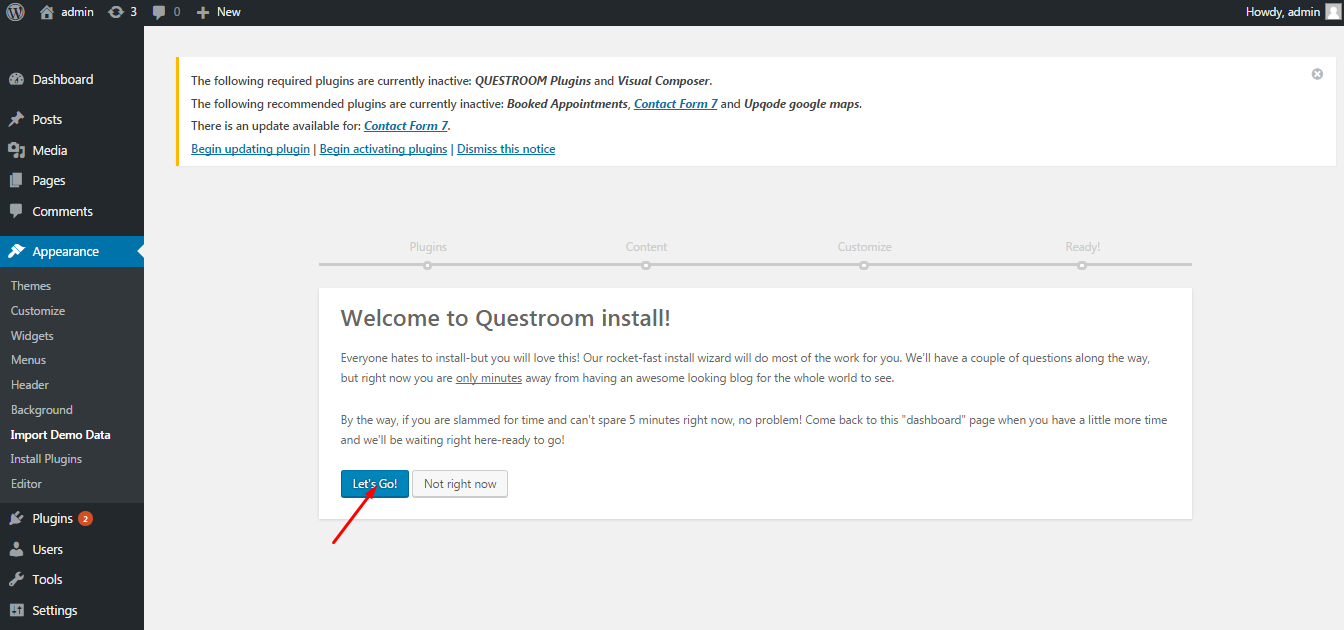Open the Media menu item
The height and width of the screenshot is (630, 1344).
pos(50,150)
